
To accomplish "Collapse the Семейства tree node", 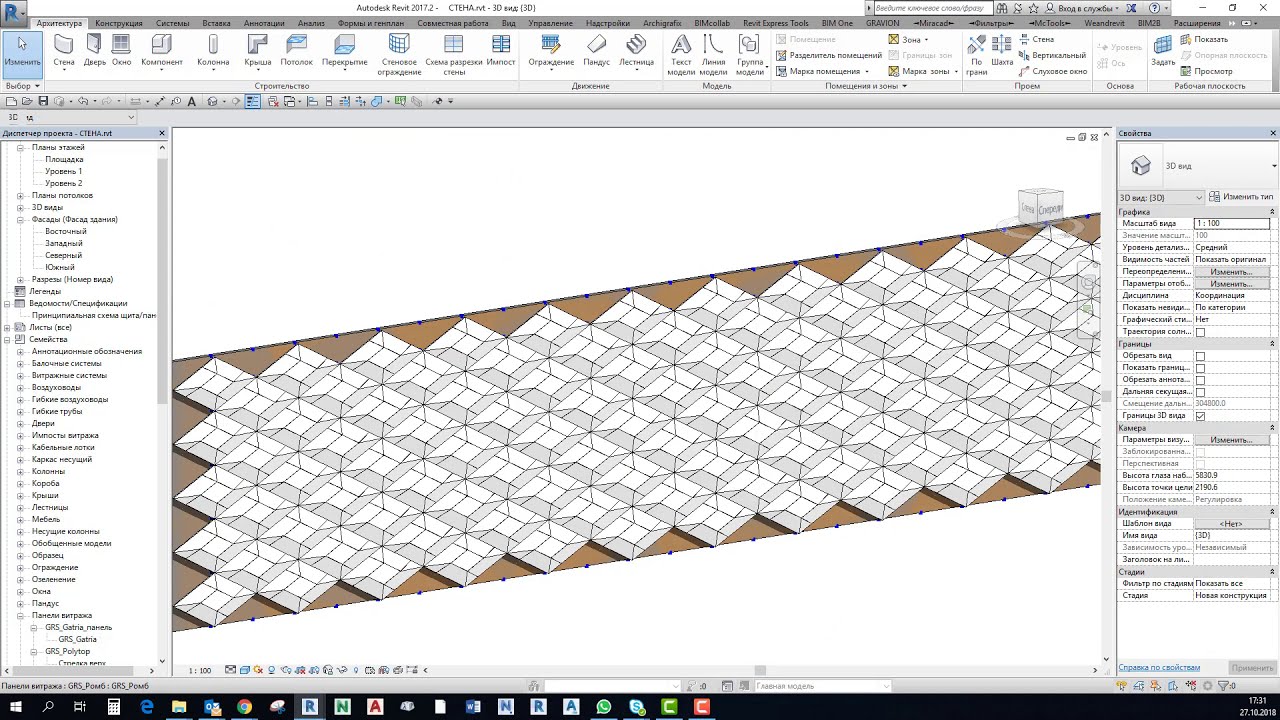I will point(7,340).
